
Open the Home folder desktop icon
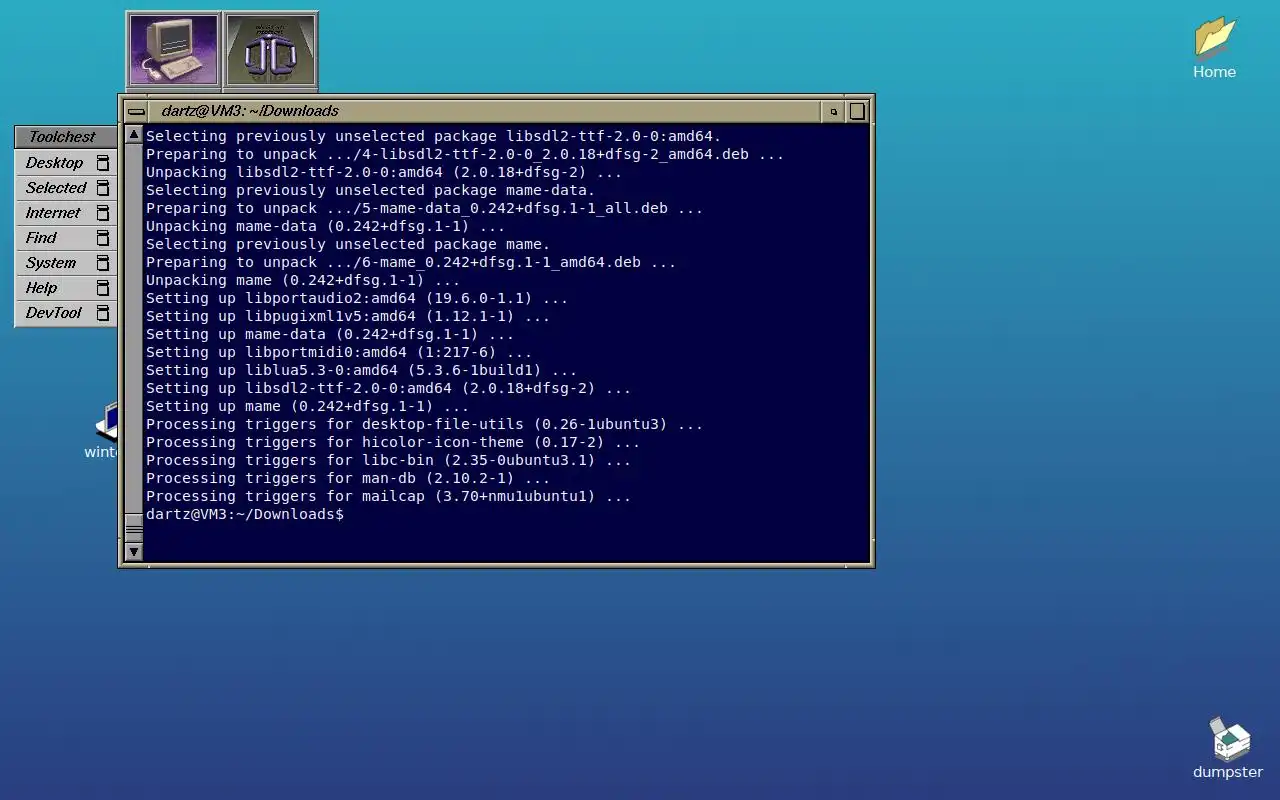point(1214,47)
